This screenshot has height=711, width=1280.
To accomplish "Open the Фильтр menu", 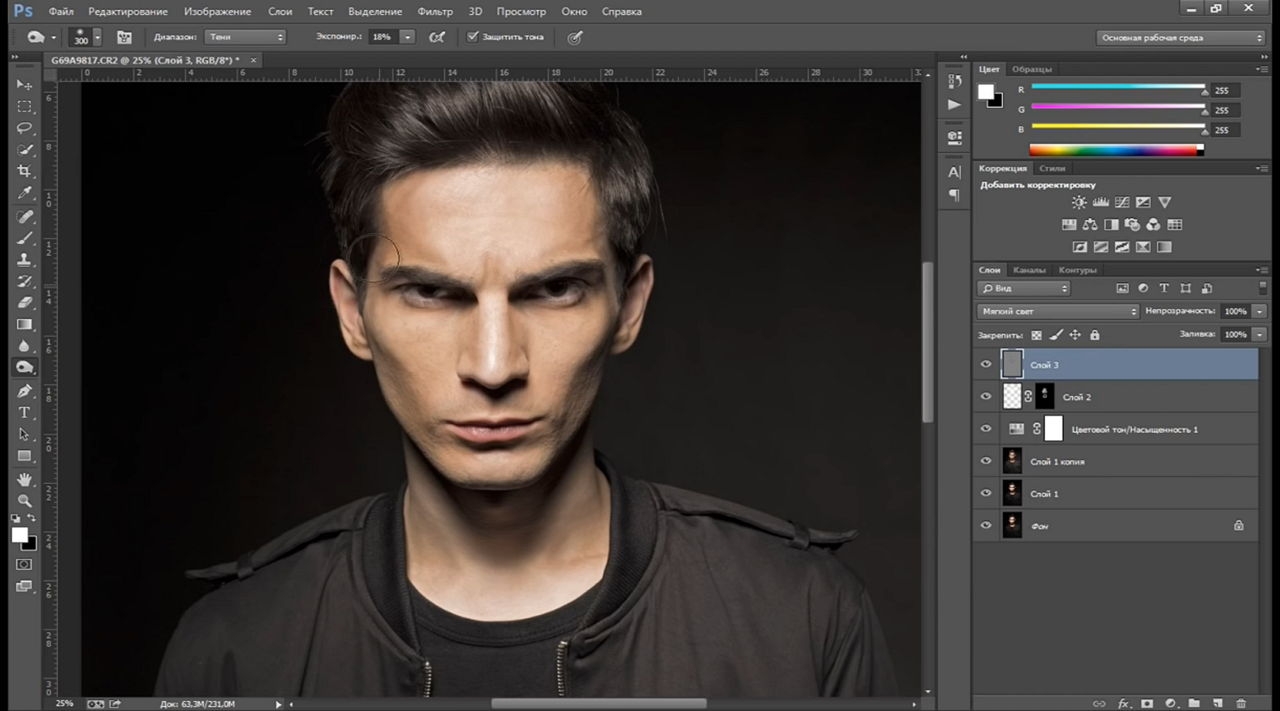I will 435,12.
